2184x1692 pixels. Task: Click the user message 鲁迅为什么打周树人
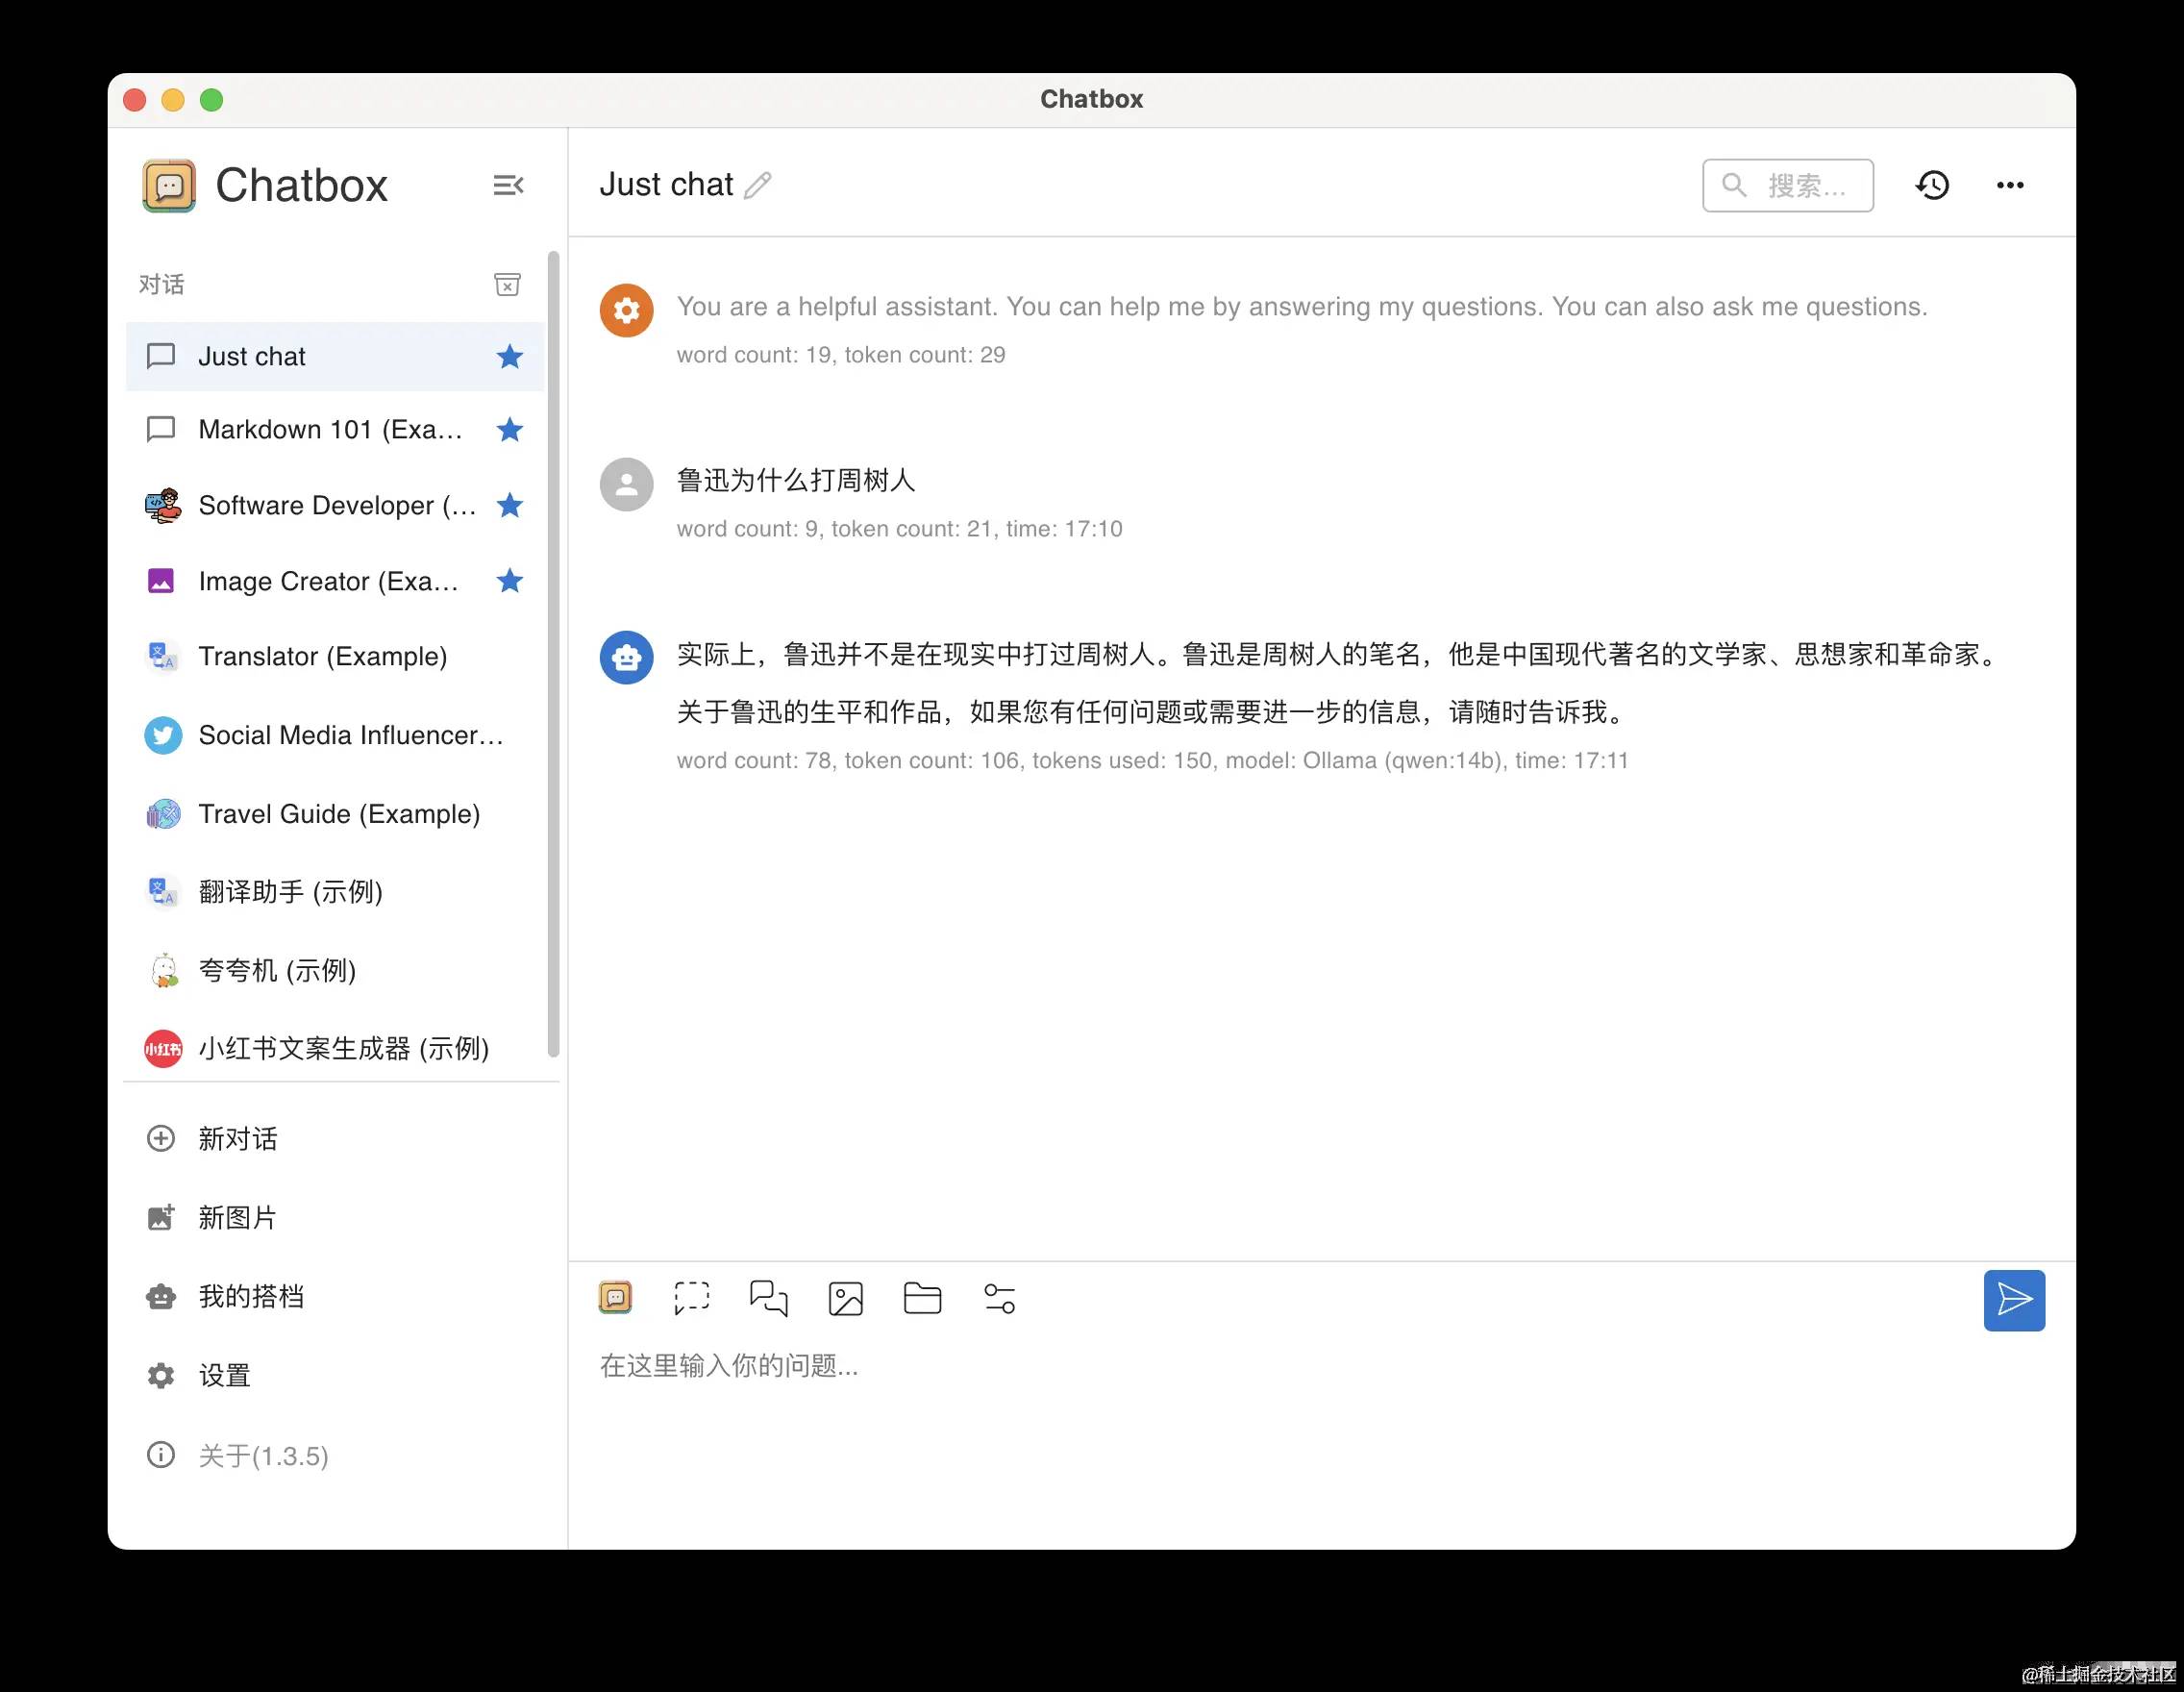pyautogui.click(x=796, y=480)
